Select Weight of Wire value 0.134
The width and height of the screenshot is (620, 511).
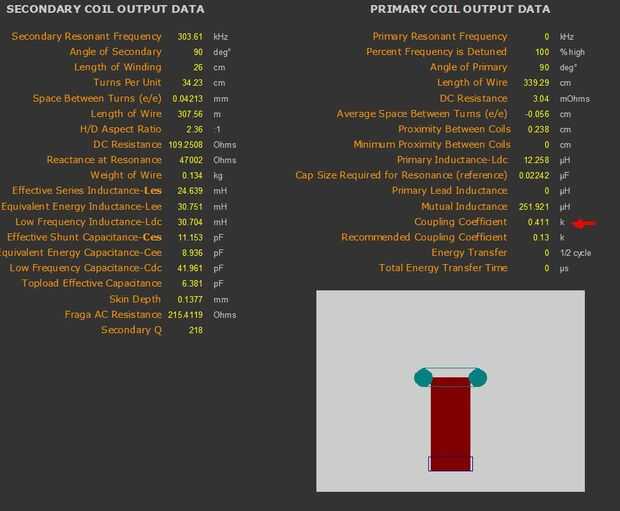[192, 175]
